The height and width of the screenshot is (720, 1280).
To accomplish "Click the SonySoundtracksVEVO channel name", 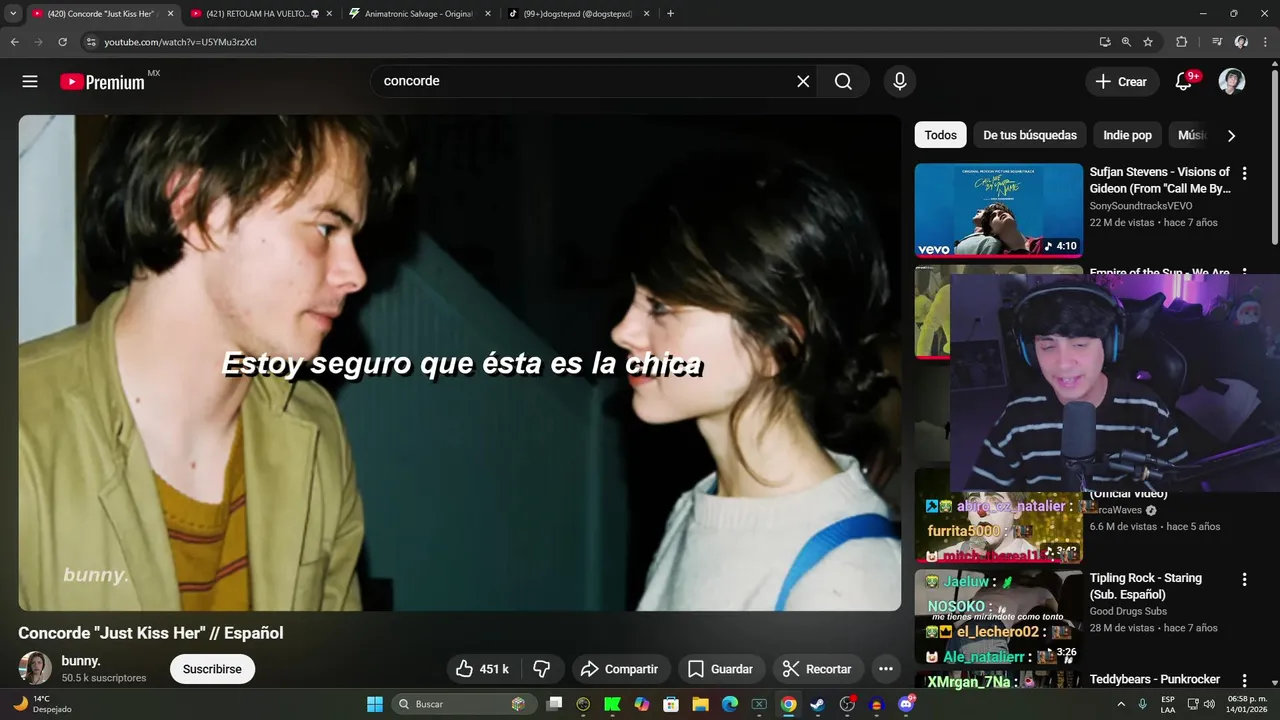I will point(1141,206).
